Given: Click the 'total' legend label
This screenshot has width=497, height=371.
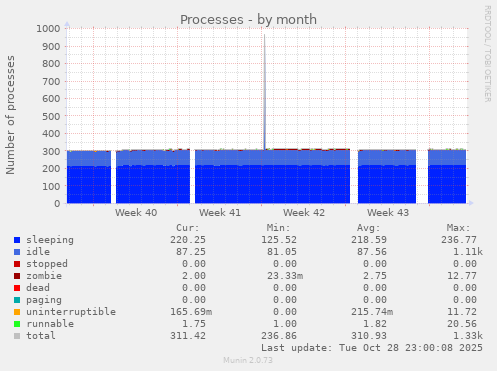Looking at the screenshot, I should click(x=41, y=336).
